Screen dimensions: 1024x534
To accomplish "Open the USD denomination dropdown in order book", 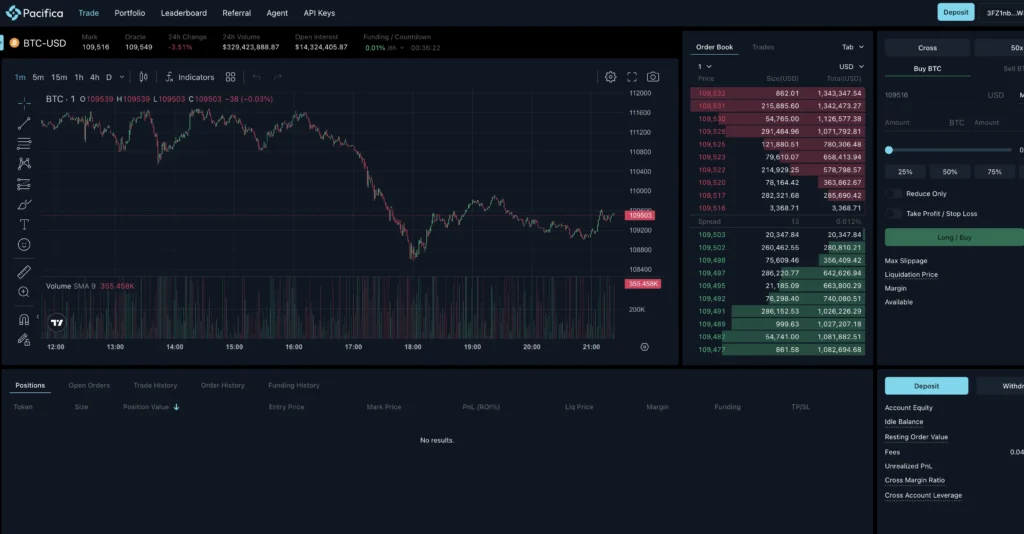I will click(x=852, y=67).
